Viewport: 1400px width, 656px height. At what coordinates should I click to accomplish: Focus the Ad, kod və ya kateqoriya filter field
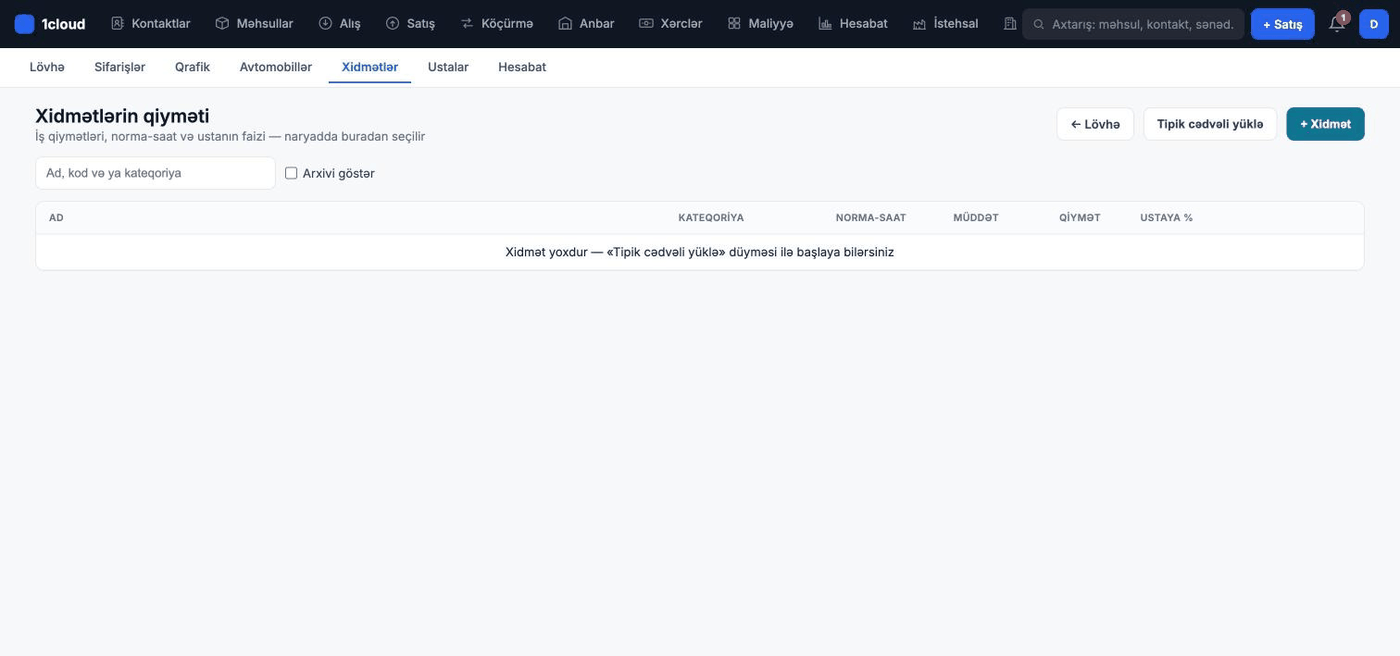pos(155,173)
